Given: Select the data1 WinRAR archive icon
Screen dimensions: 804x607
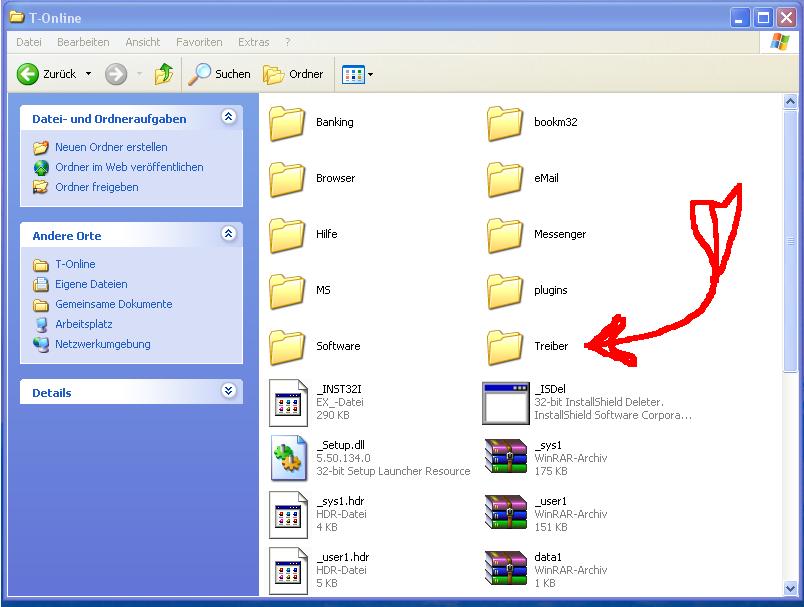Looking at the screenshot, I should 506,569.
